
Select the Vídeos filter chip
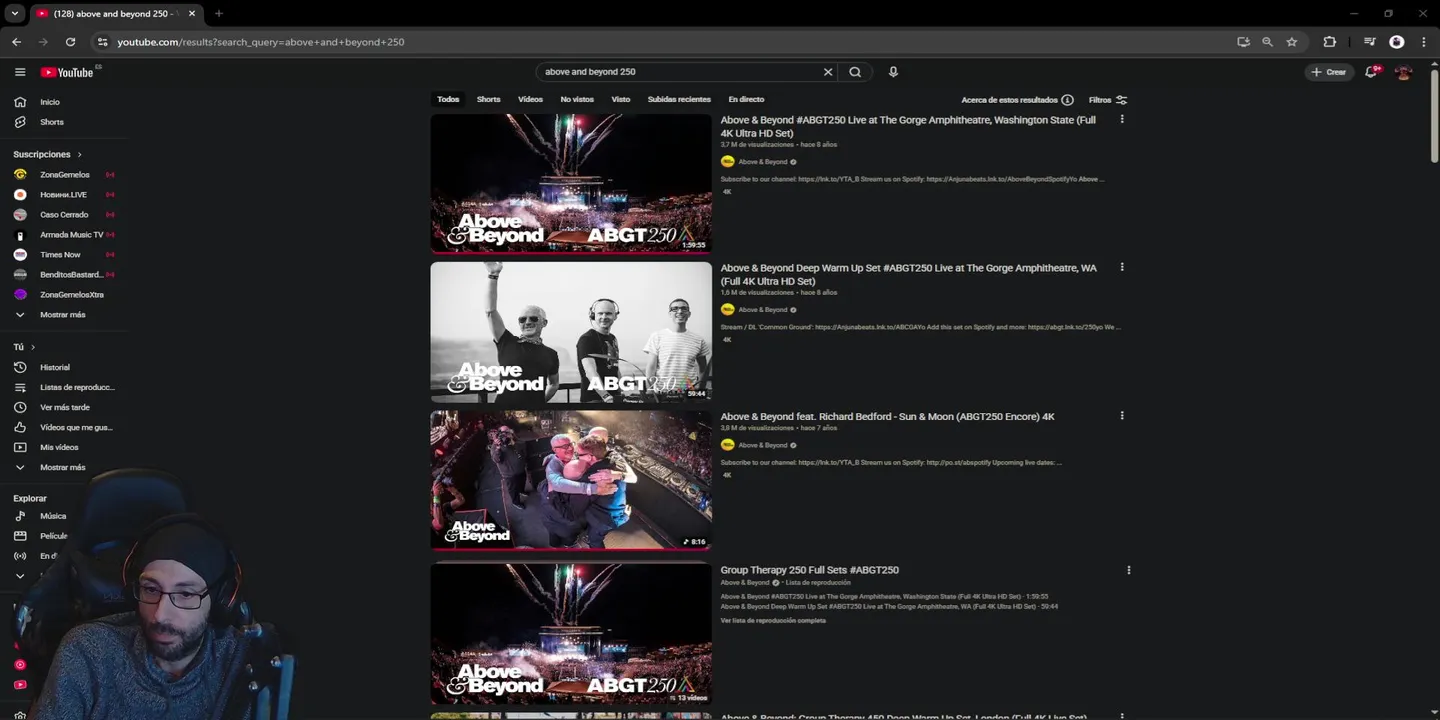pyautogui.click(x=530, y=99)
